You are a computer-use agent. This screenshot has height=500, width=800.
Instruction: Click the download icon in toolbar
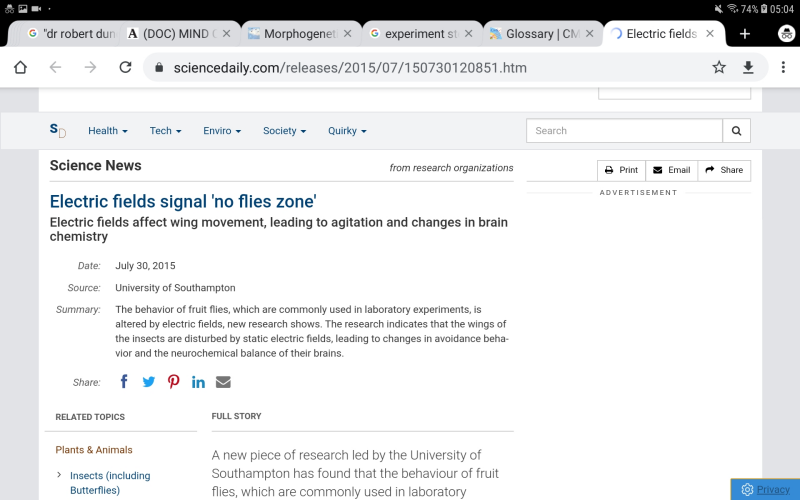pyautogui.click(x=748, y=67)
